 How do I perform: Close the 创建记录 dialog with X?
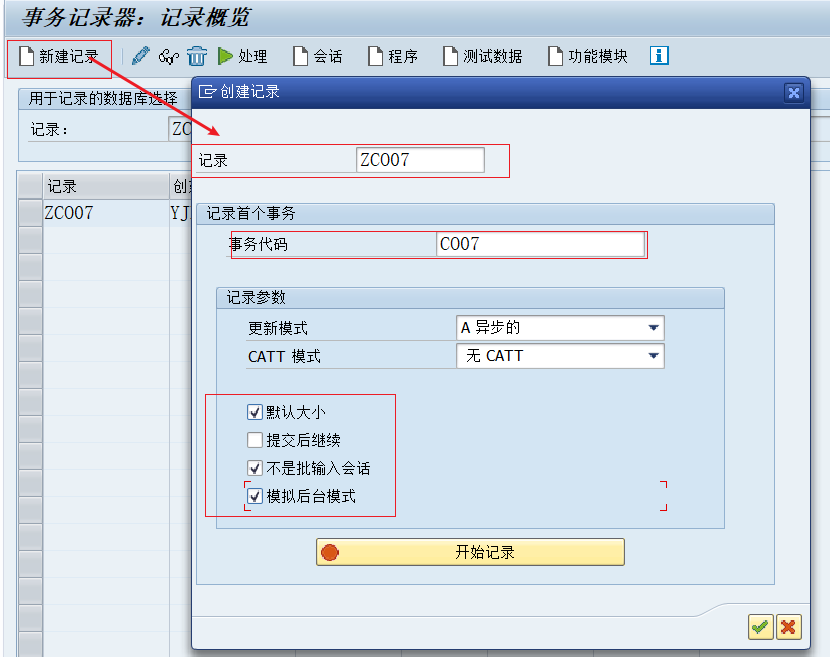click(793, 93)
